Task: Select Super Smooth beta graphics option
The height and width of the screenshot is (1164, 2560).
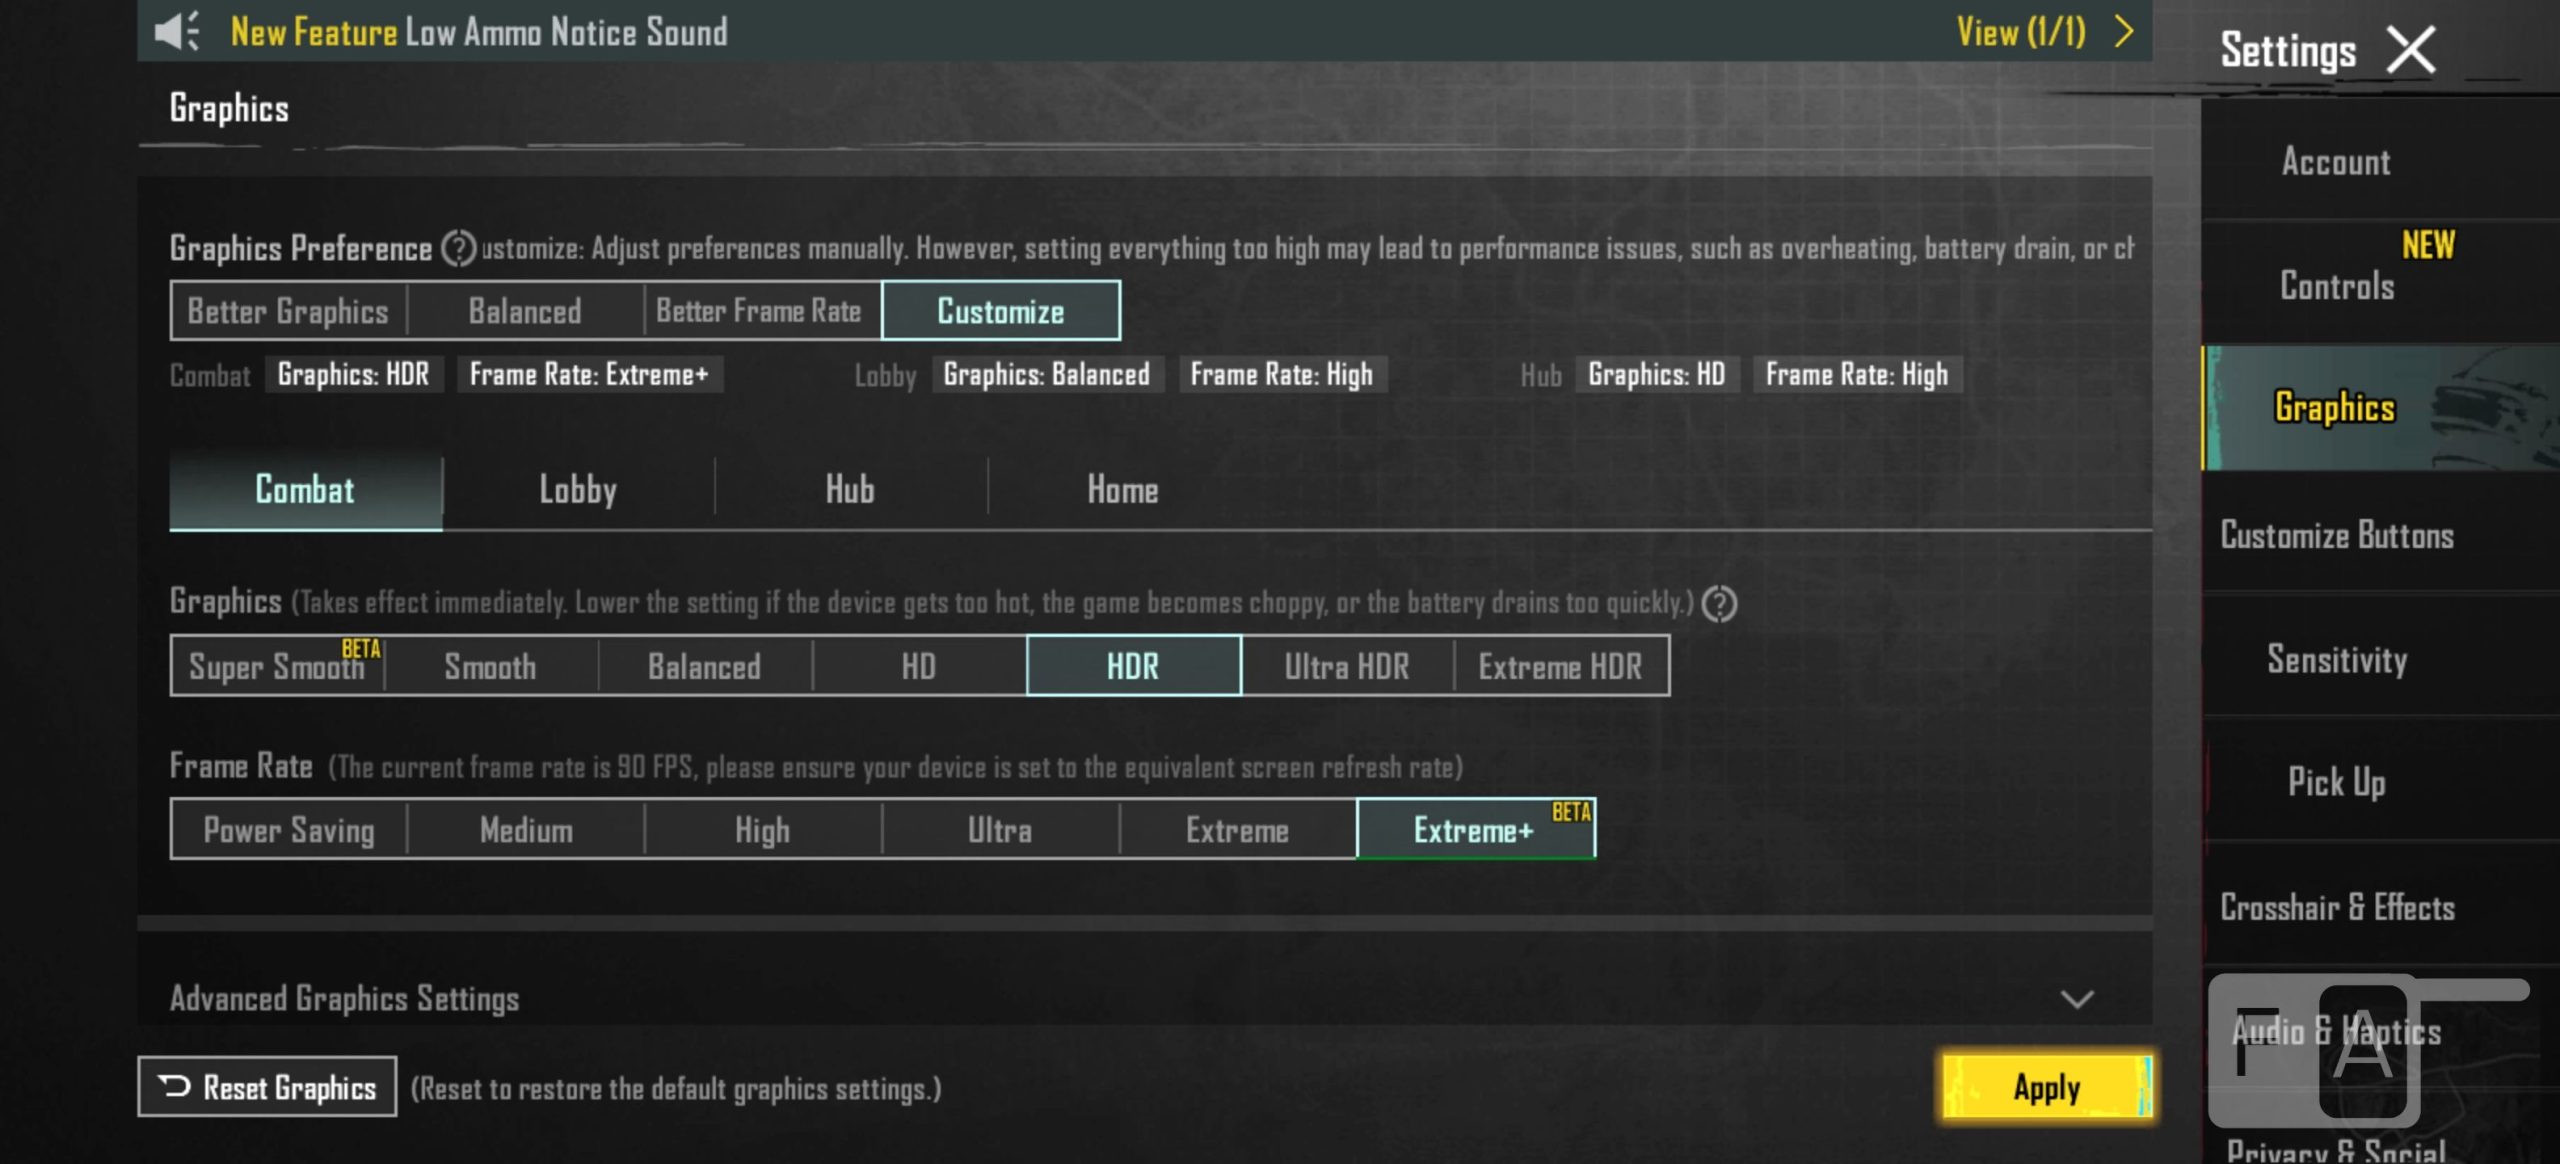Action: point(277,666)
